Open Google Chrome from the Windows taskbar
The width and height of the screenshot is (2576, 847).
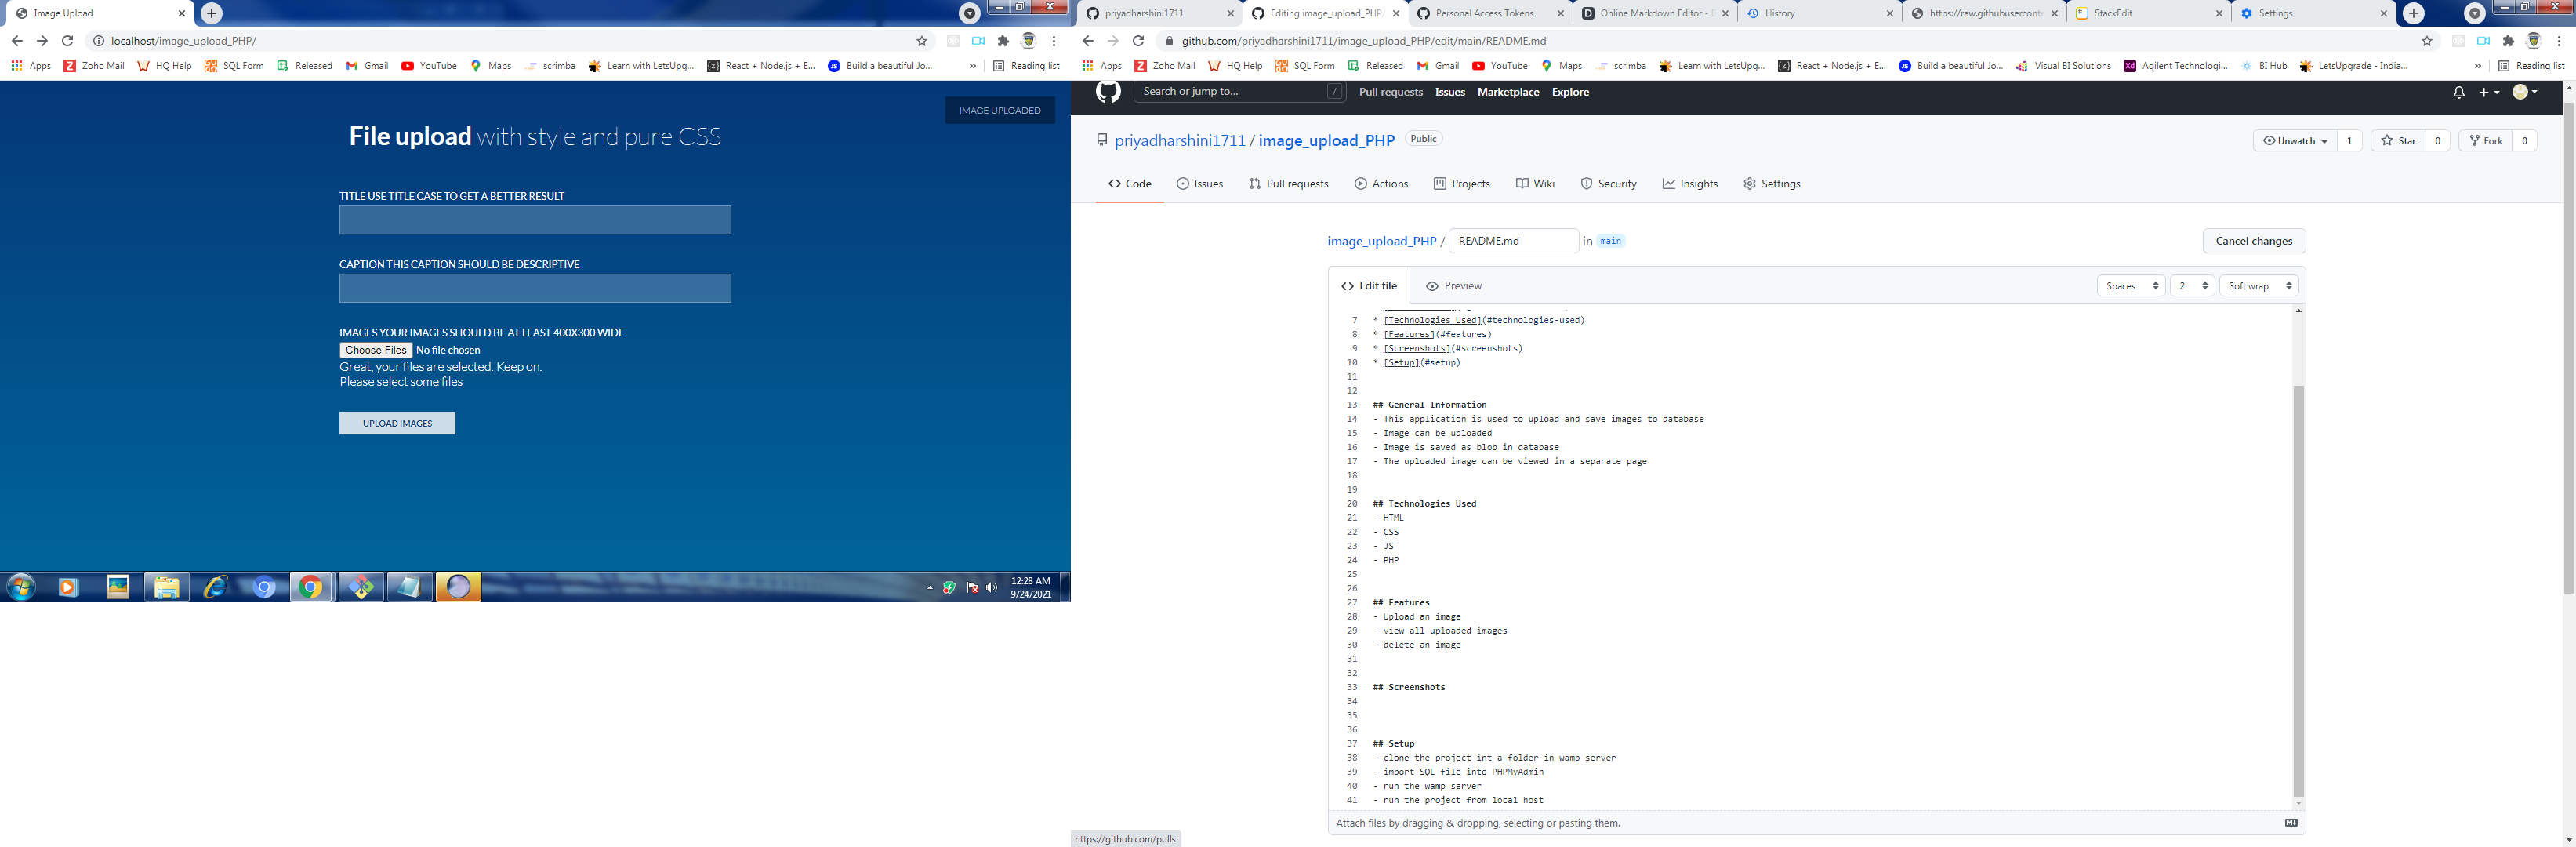coord(311,587)
